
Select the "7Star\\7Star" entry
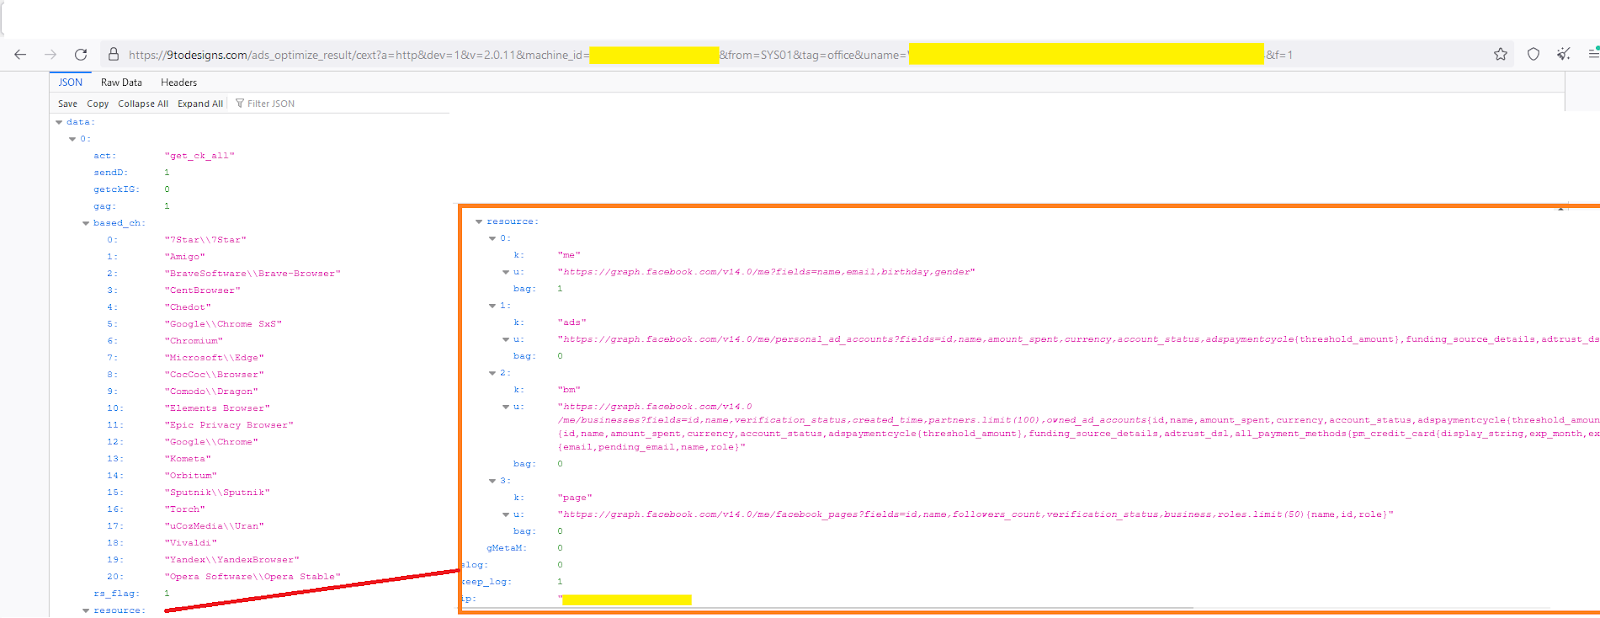click(205, 239)
